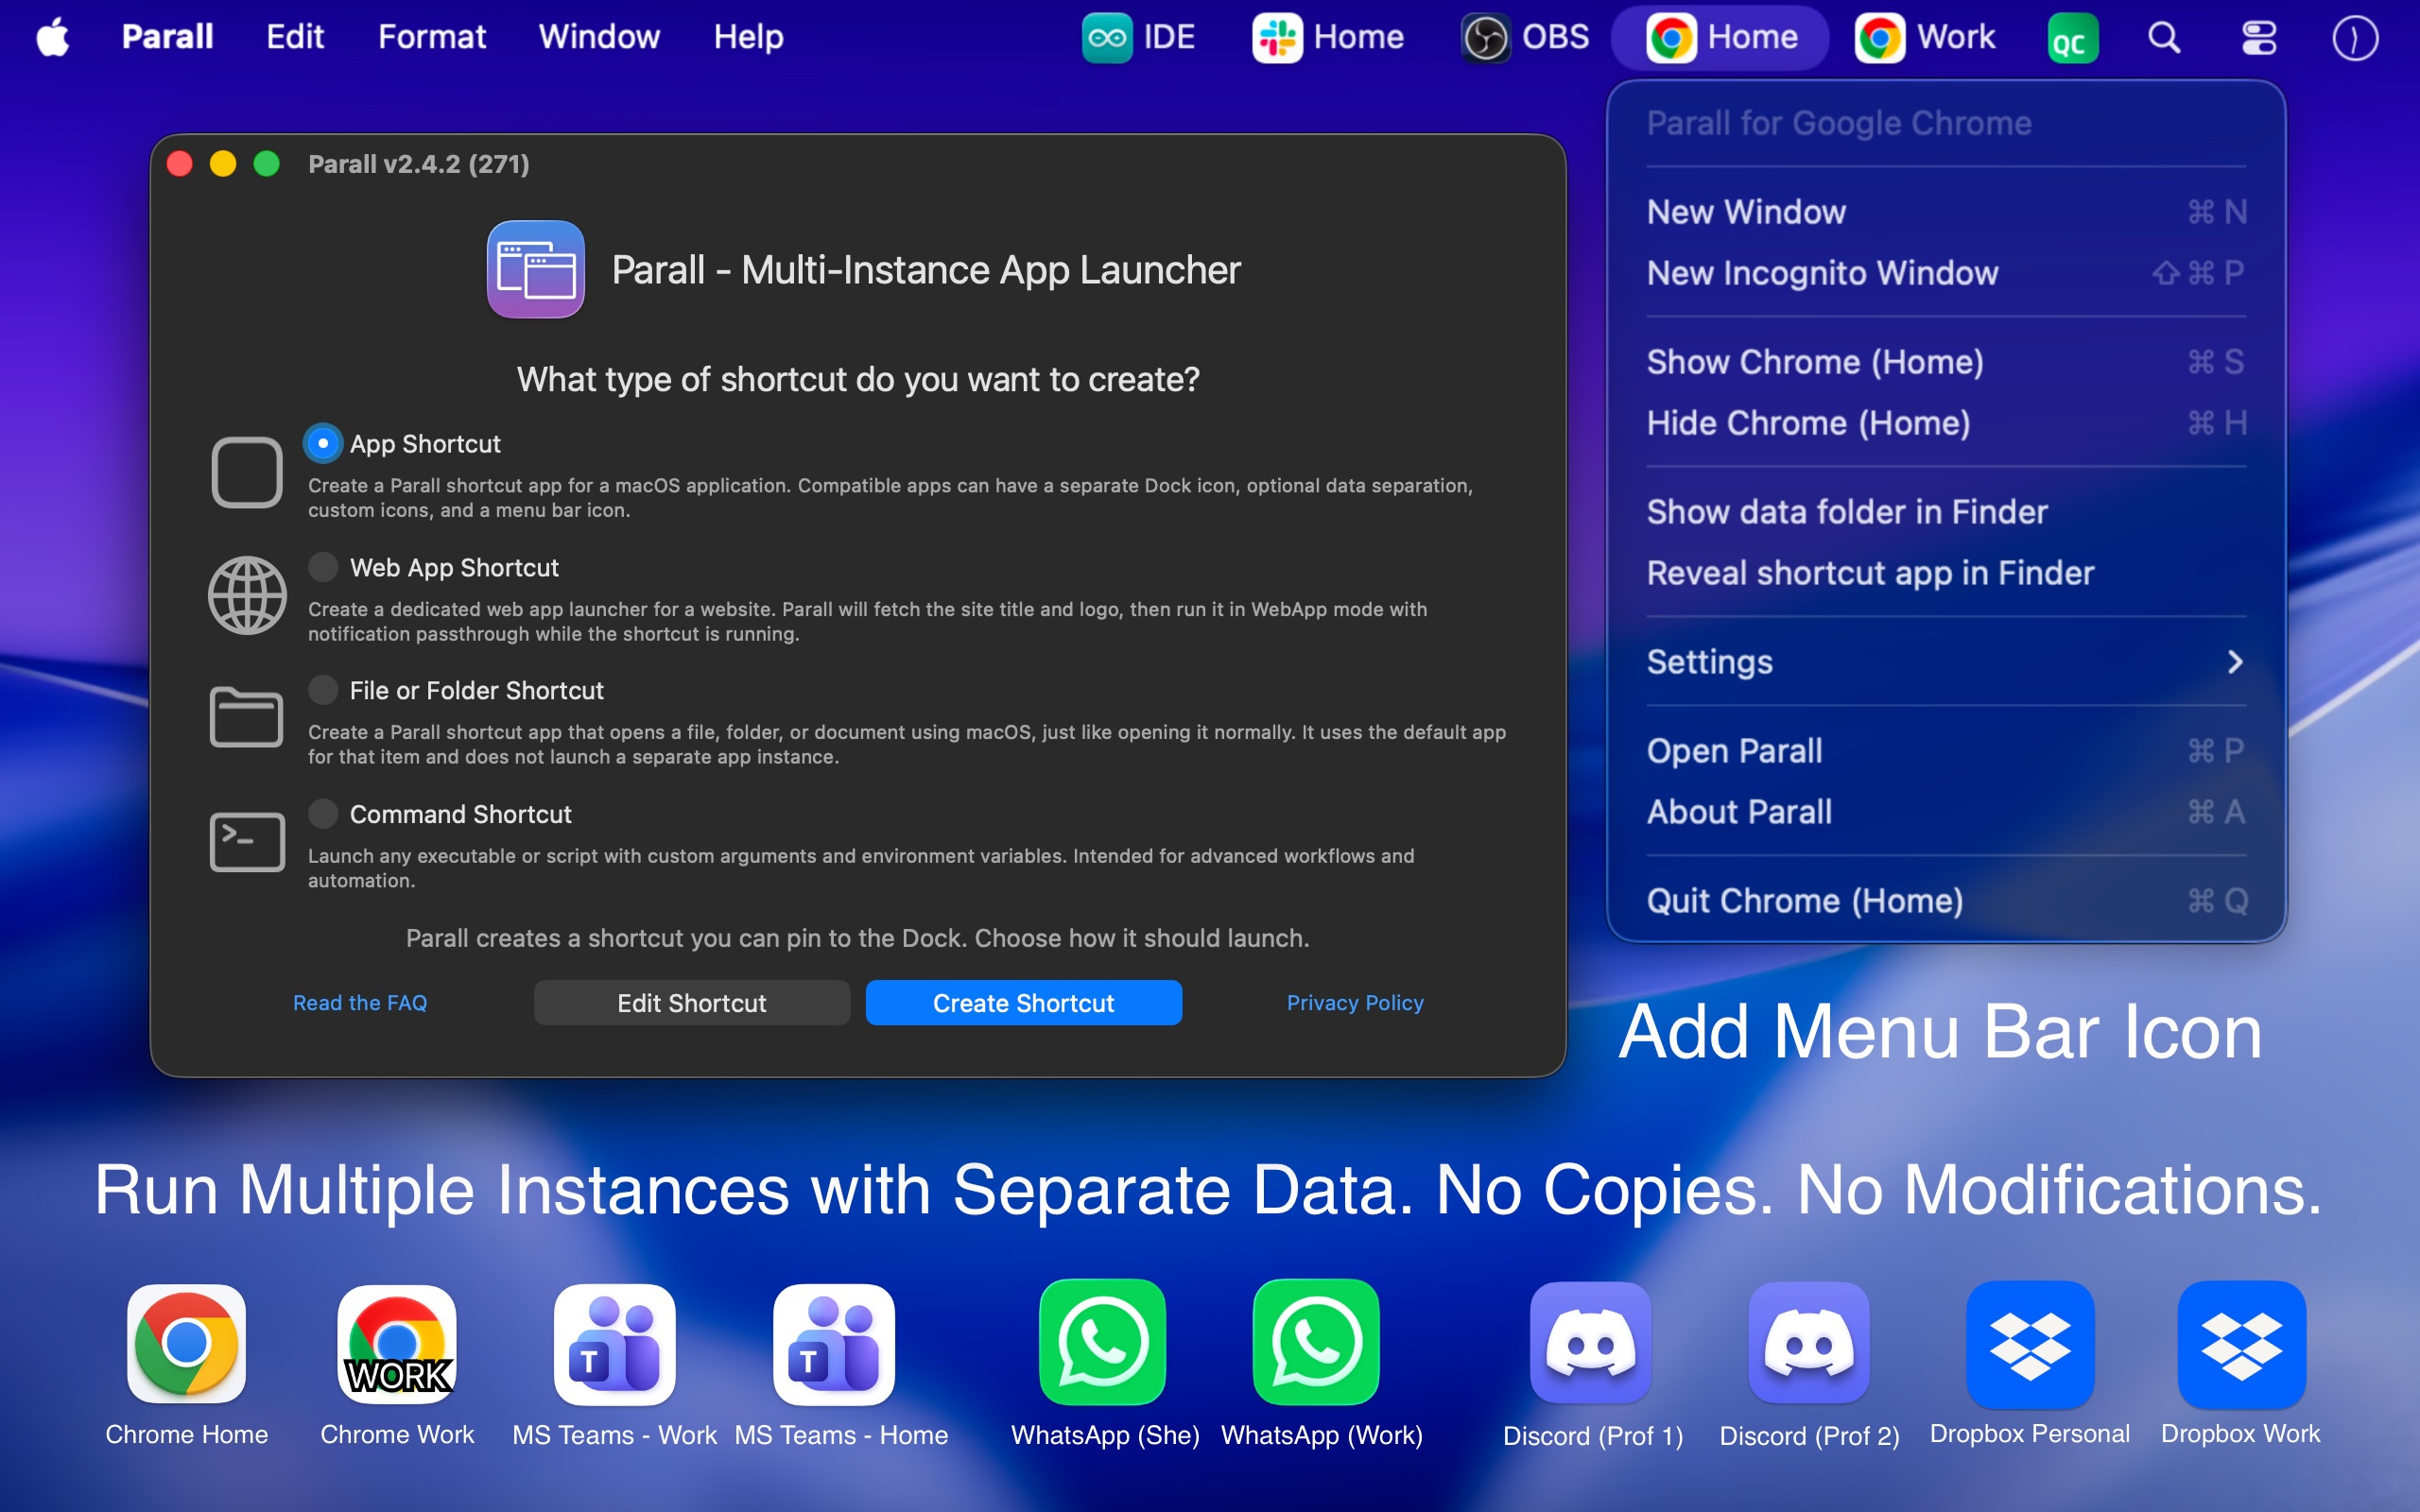Open Discord (Prof 2) icon
The image size is (2420, 1512).
[x=1809, y=1343]
